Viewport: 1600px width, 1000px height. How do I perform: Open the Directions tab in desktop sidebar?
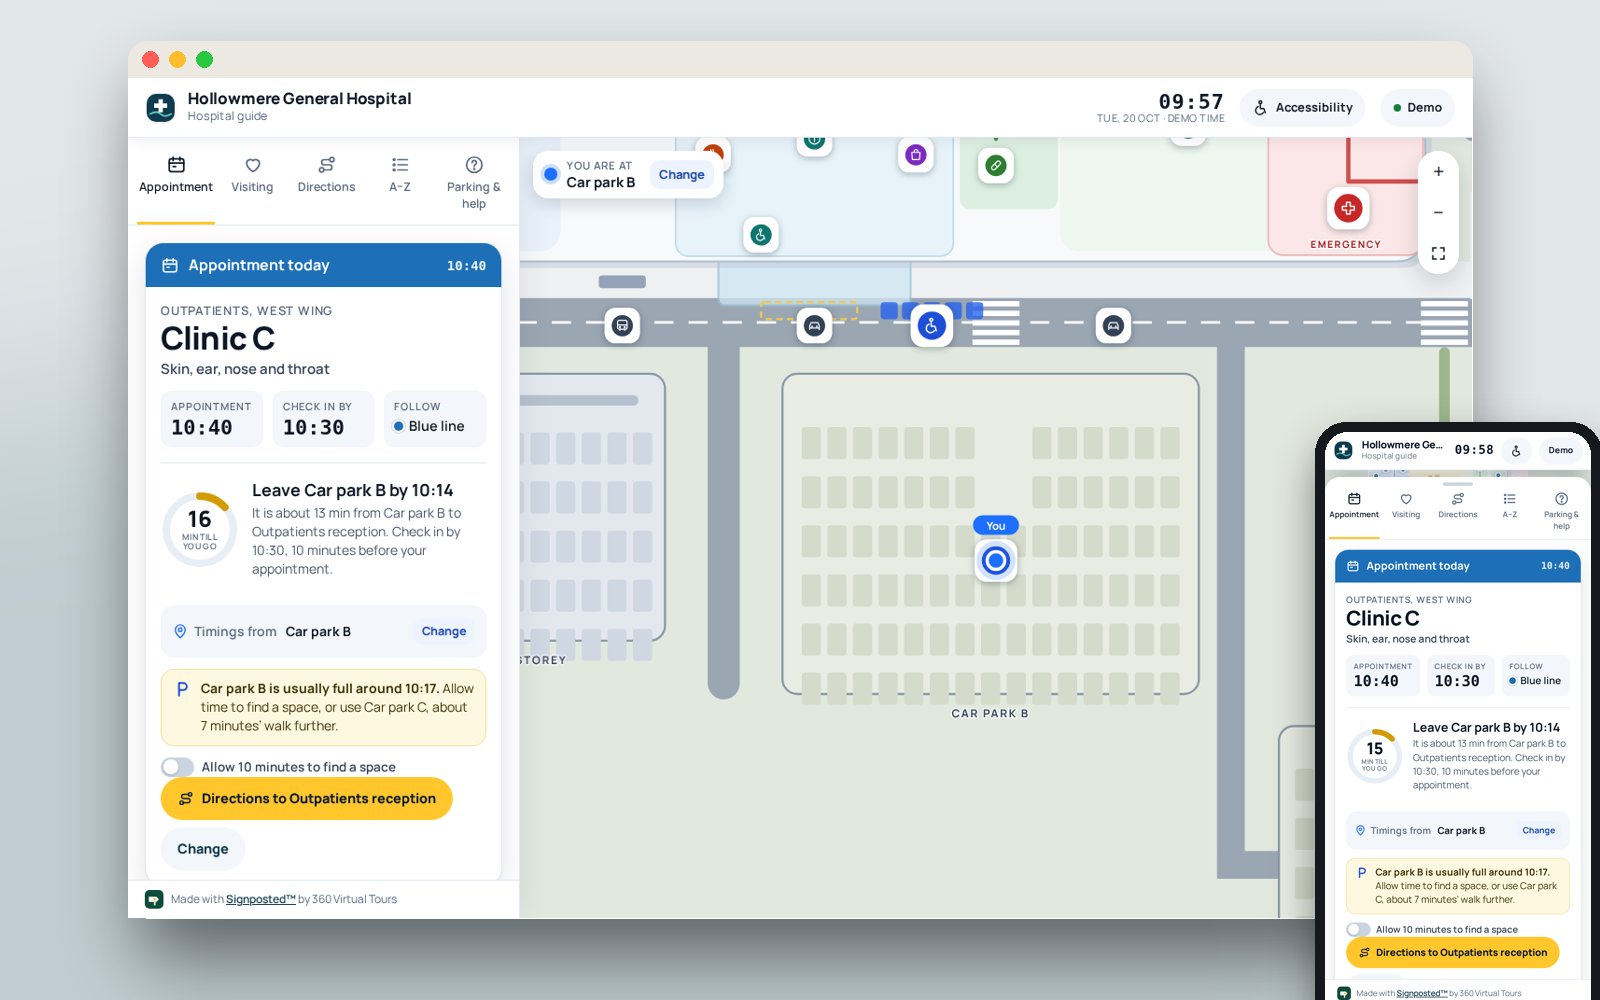326,176
